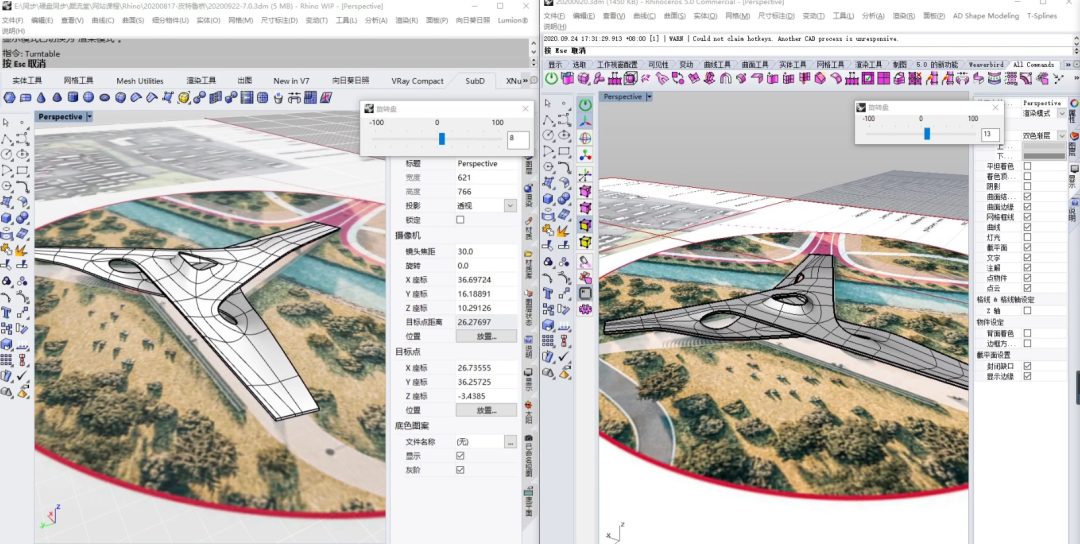
Task: Open the 双色渐层 dropdown in Rhino 5 panel
Action: point(1061,136)
